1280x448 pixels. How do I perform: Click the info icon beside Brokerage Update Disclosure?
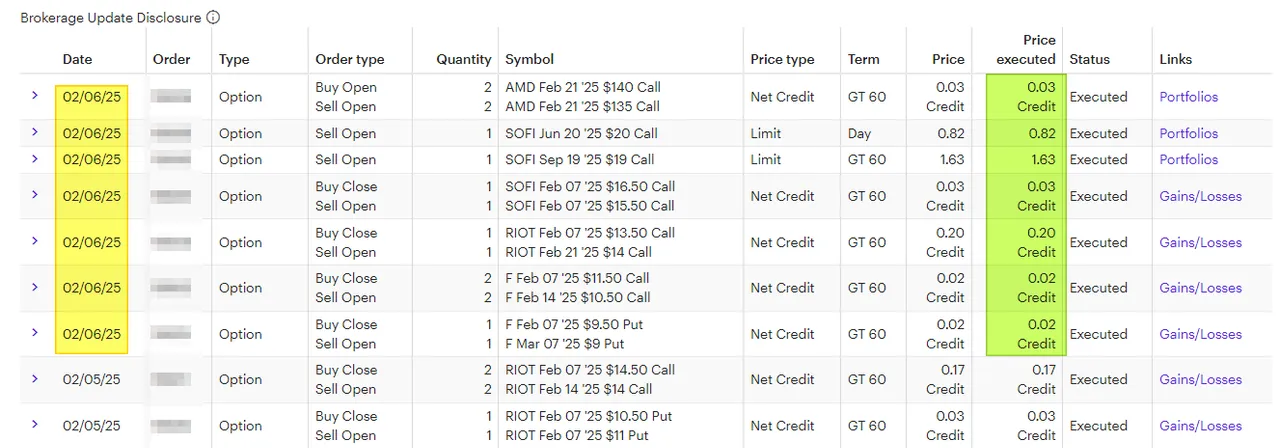(213, 17)
